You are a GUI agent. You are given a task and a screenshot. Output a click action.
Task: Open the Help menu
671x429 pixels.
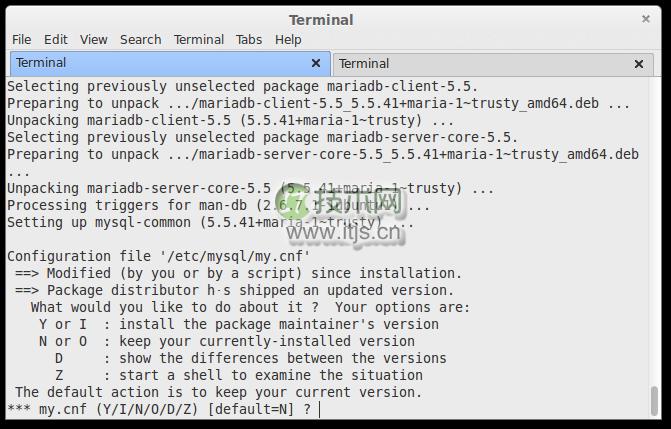coord(288,39)
